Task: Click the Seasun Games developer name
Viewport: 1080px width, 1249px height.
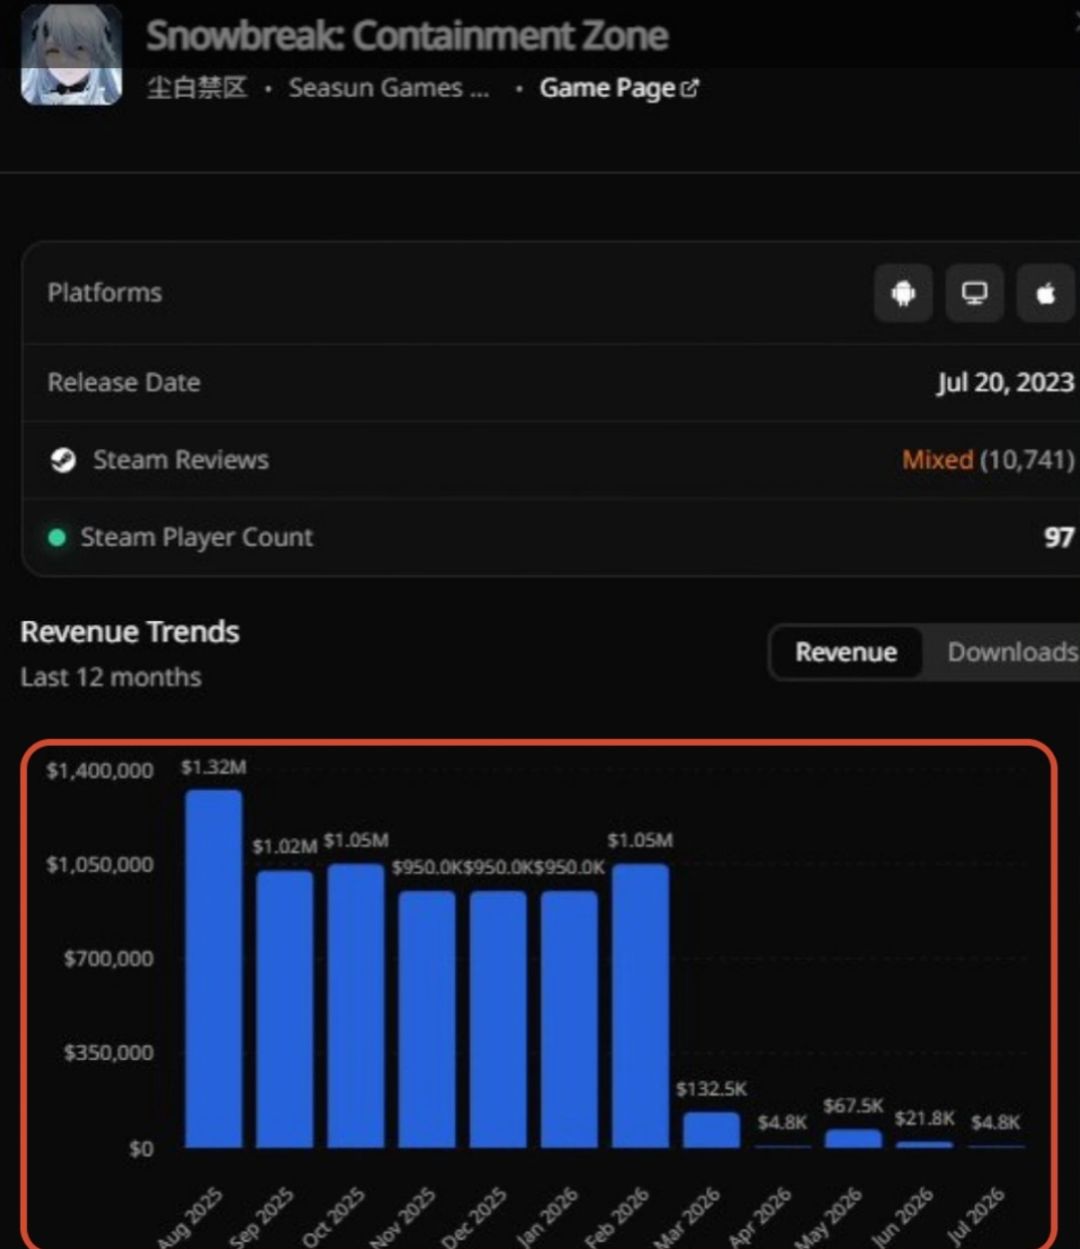Action: point(389,88)
